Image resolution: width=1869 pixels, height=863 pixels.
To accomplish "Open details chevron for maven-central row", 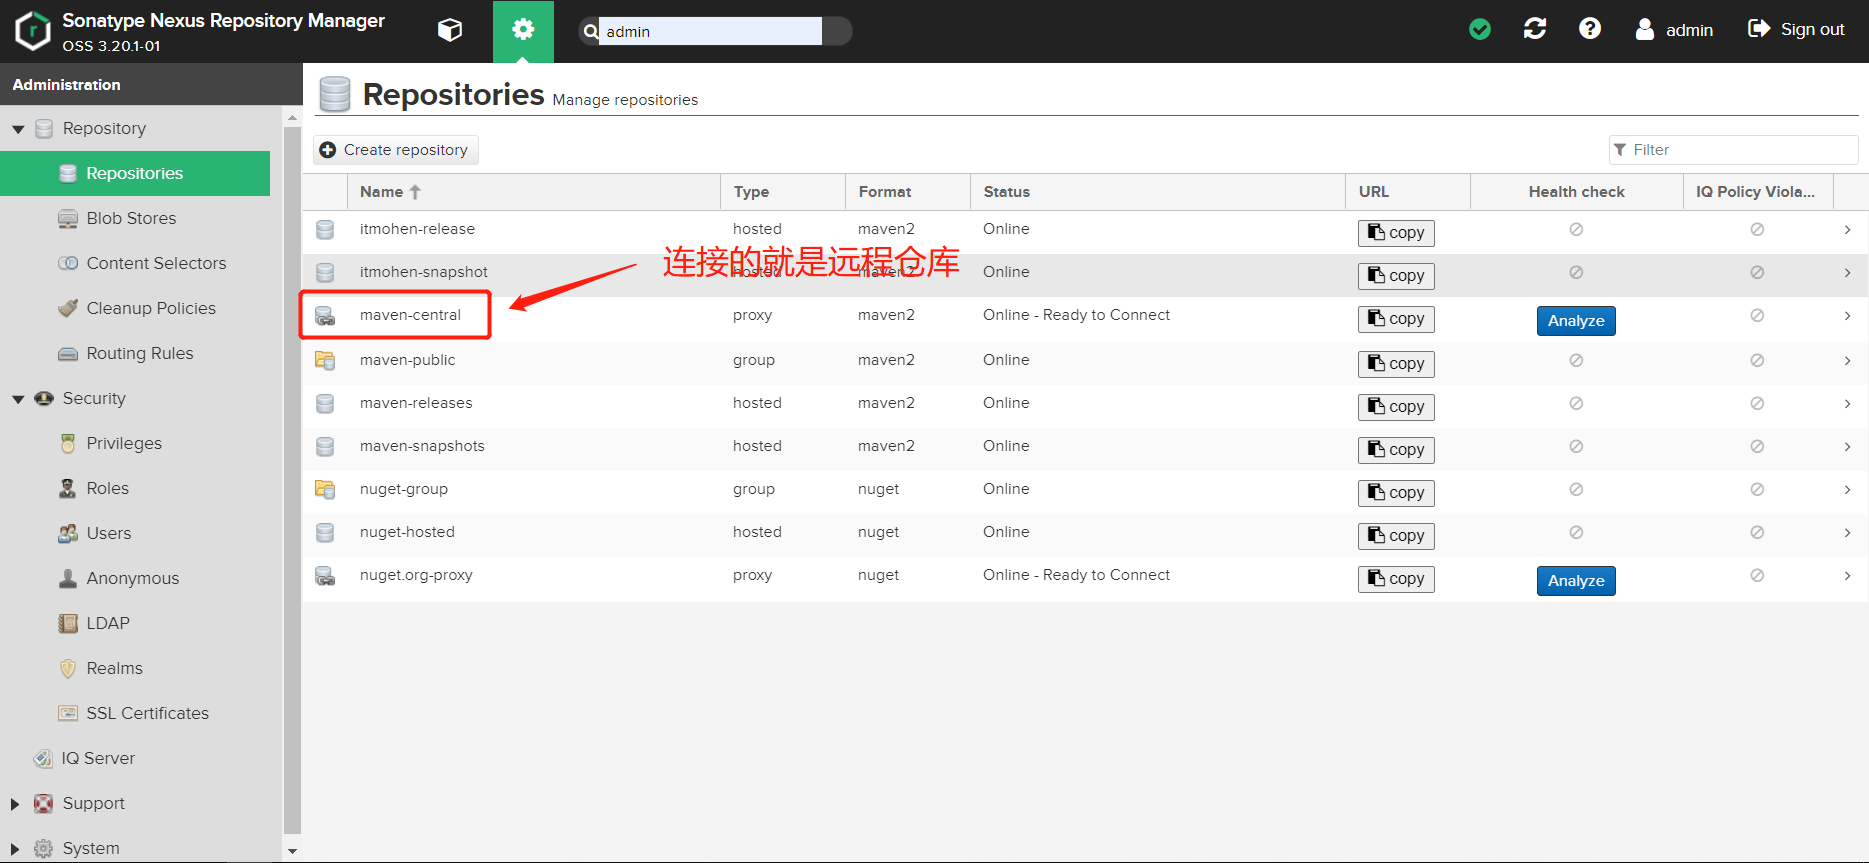I will [x=1847, y=316].
